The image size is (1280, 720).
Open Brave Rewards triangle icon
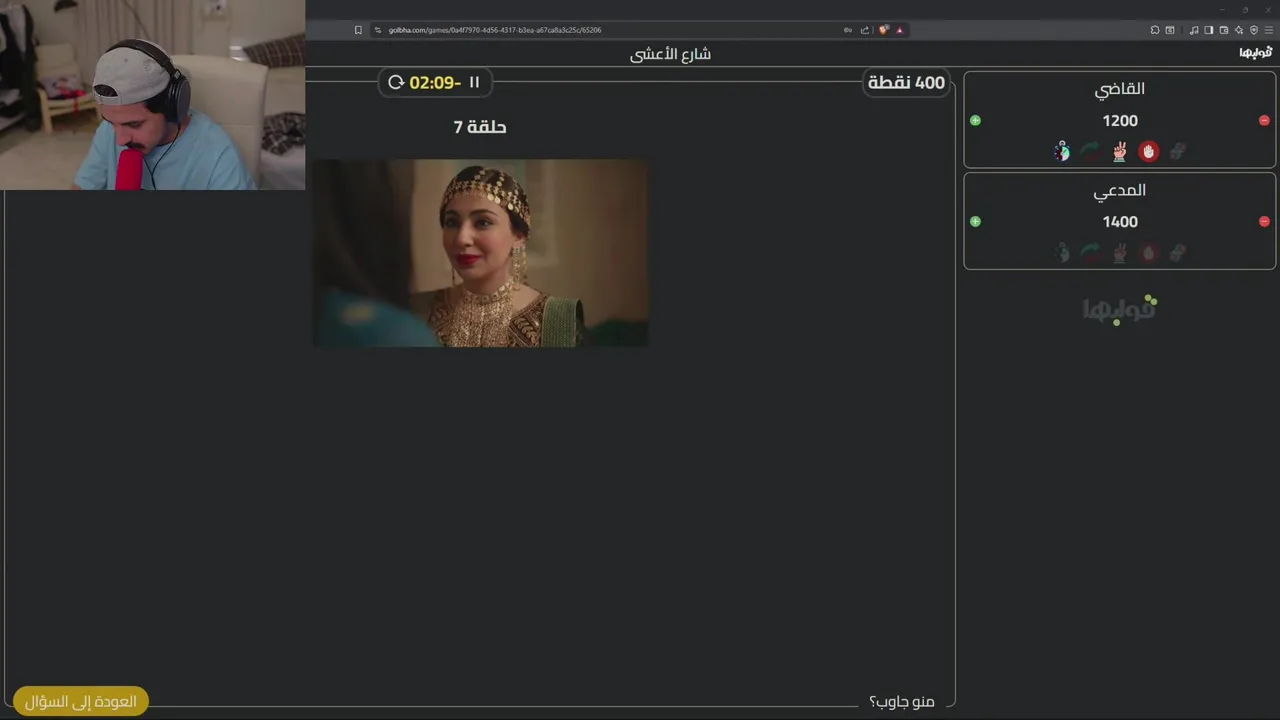(x=899, y=30)
